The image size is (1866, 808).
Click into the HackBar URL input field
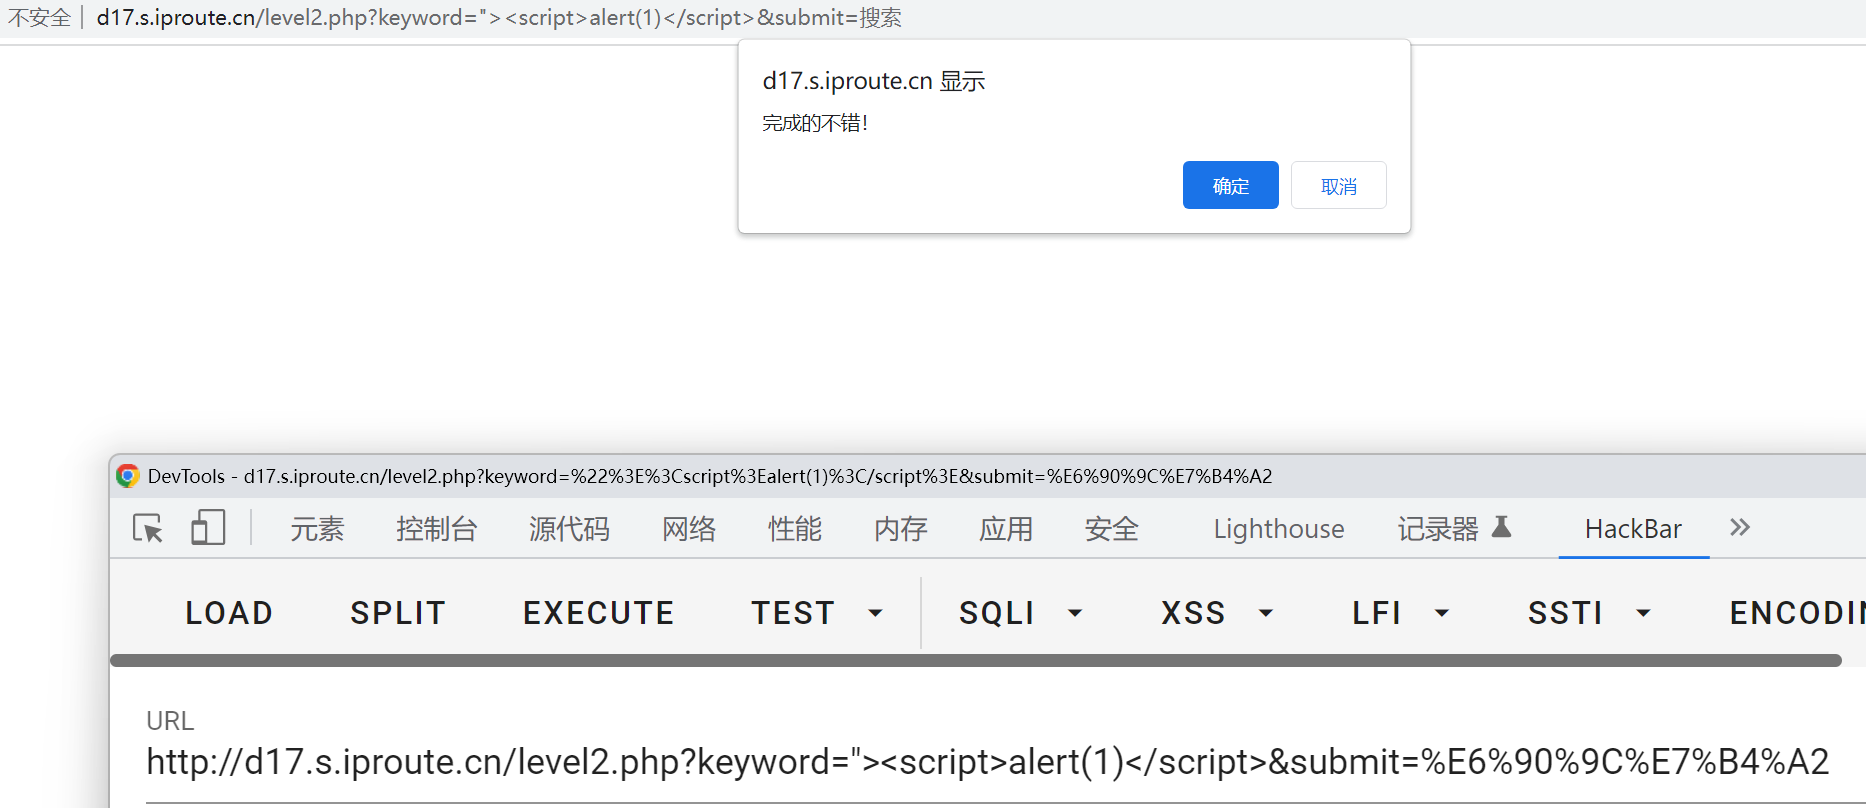[986, 763]
